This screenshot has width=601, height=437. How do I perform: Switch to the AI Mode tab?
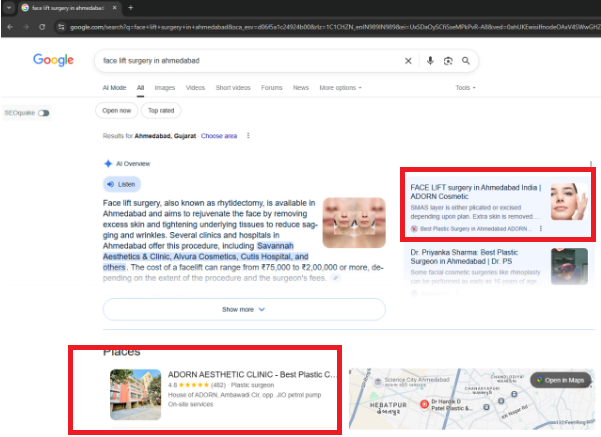pyautogui.click(x=114, y=88)
